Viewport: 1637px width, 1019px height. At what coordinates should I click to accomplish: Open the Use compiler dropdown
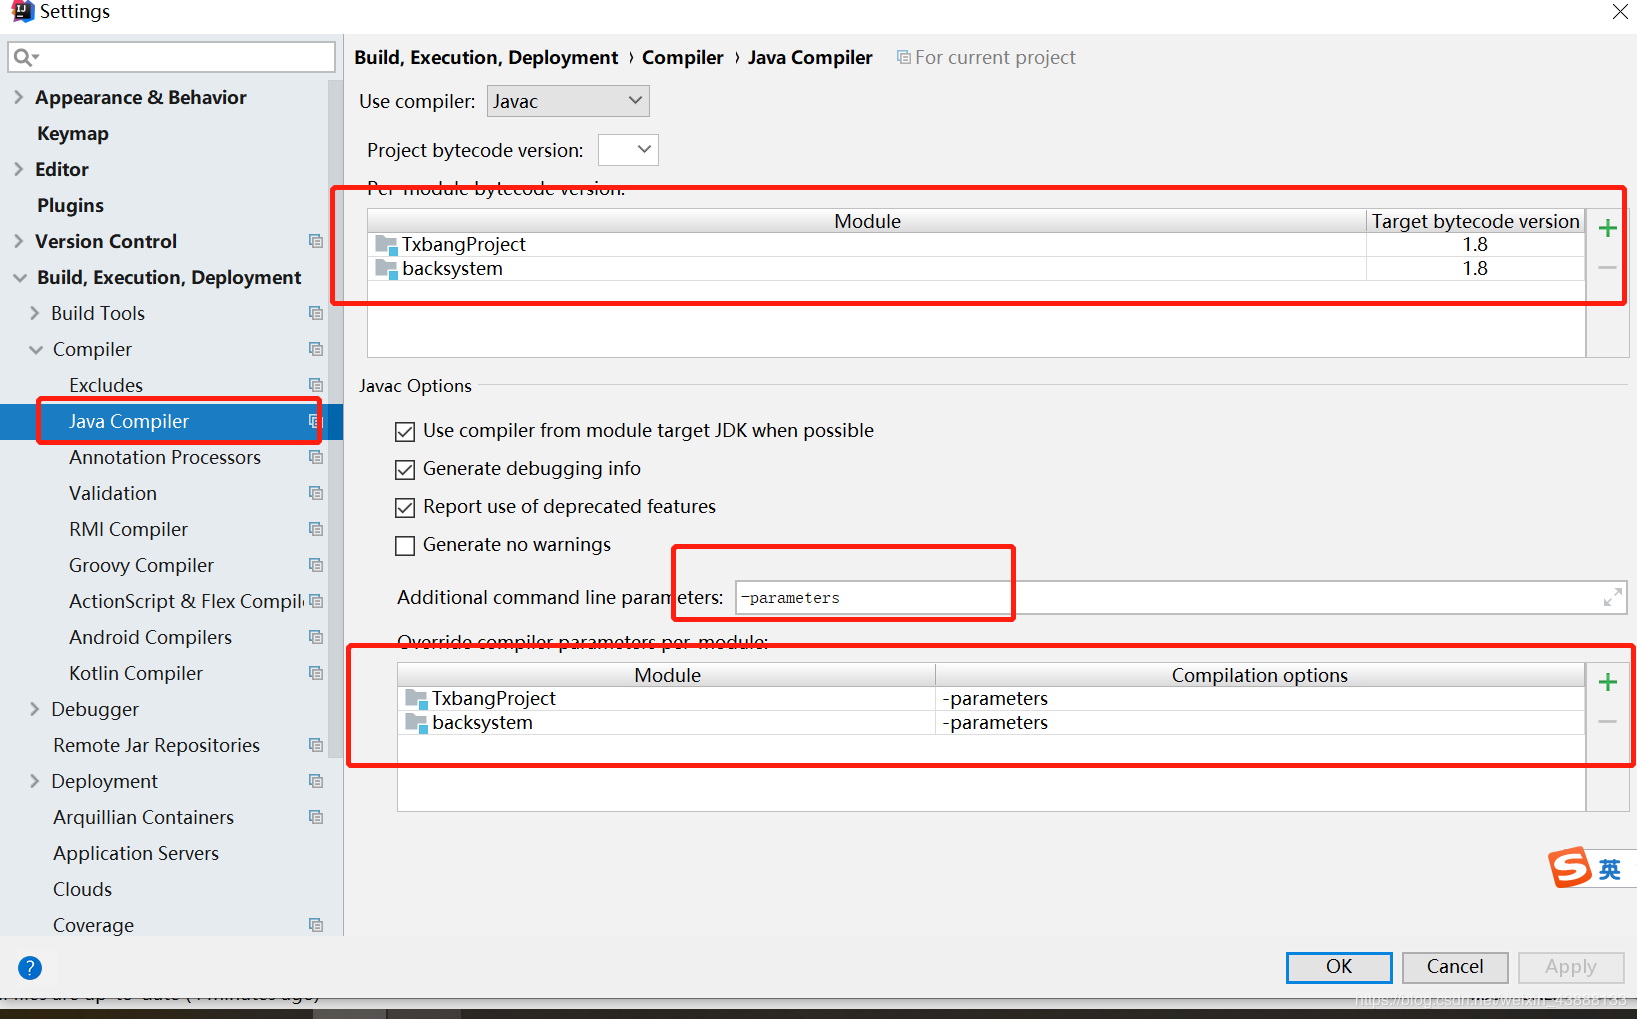[x=568, y=101]
